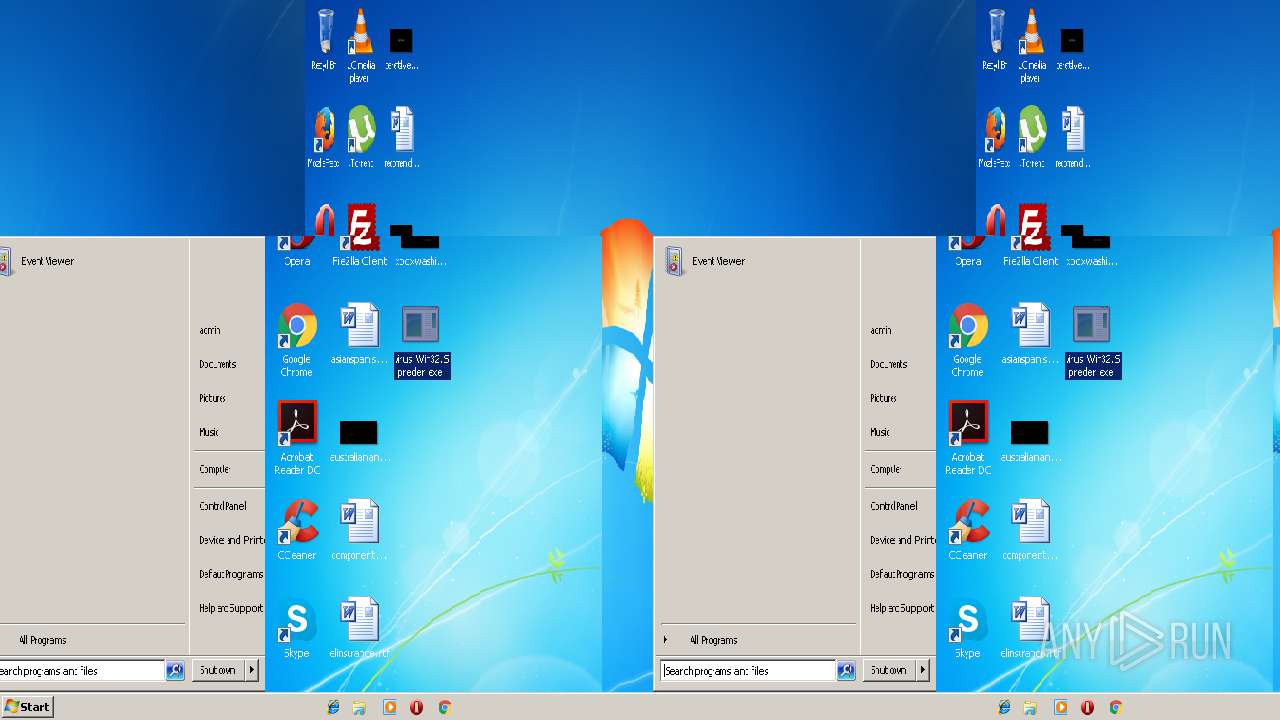
Task: Click the Start button on the taskbar
Action: (x=27, y=706)
